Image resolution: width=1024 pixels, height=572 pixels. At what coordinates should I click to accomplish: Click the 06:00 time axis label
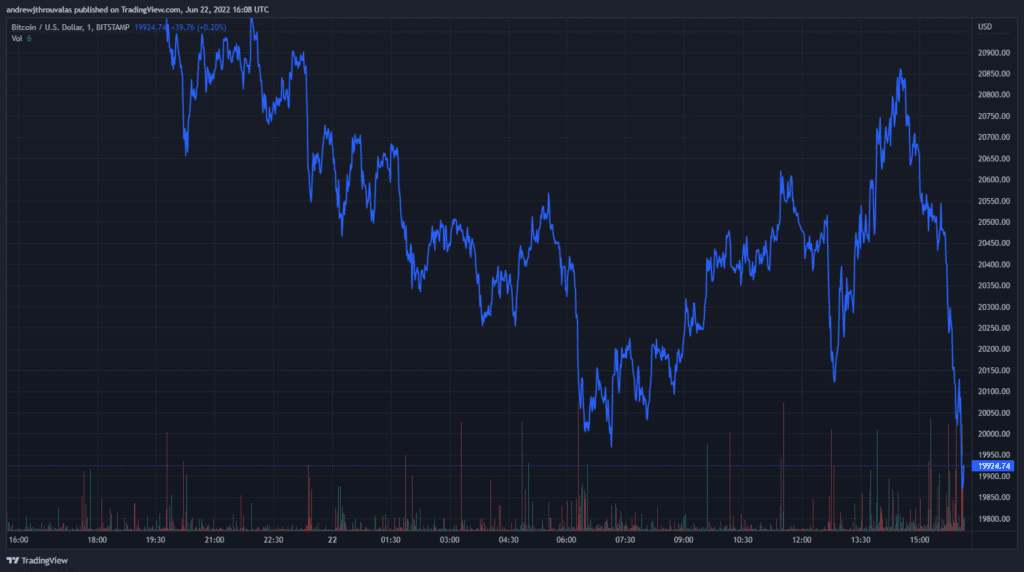(566, 540)
